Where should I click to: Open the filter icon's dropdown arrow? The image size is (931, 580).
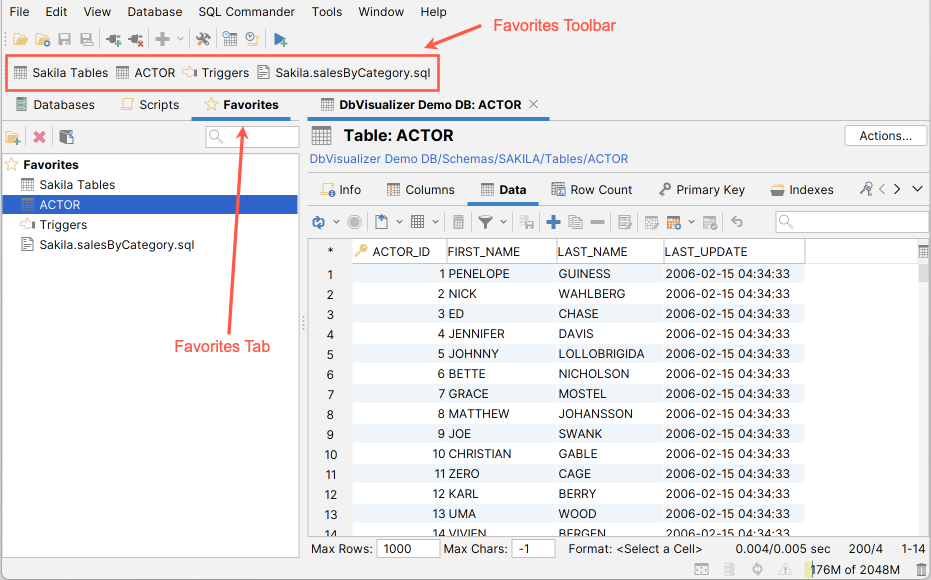(x=501, y=221)
